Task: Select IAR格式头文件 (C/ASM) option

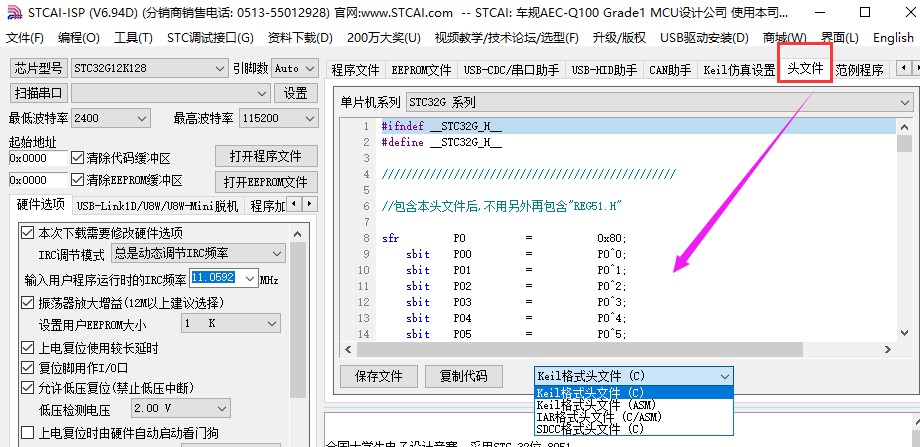Action: (634, 417)
